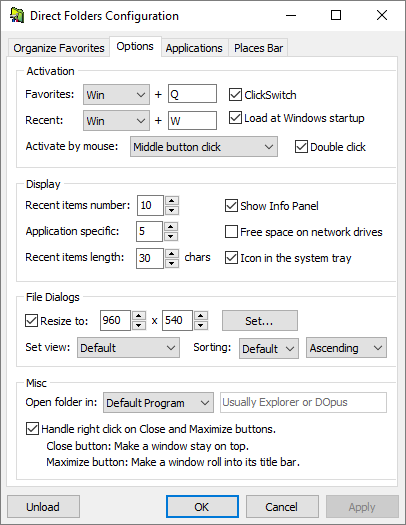
Task: Increase Application specific count with up arrow
Action: (171, 227)
